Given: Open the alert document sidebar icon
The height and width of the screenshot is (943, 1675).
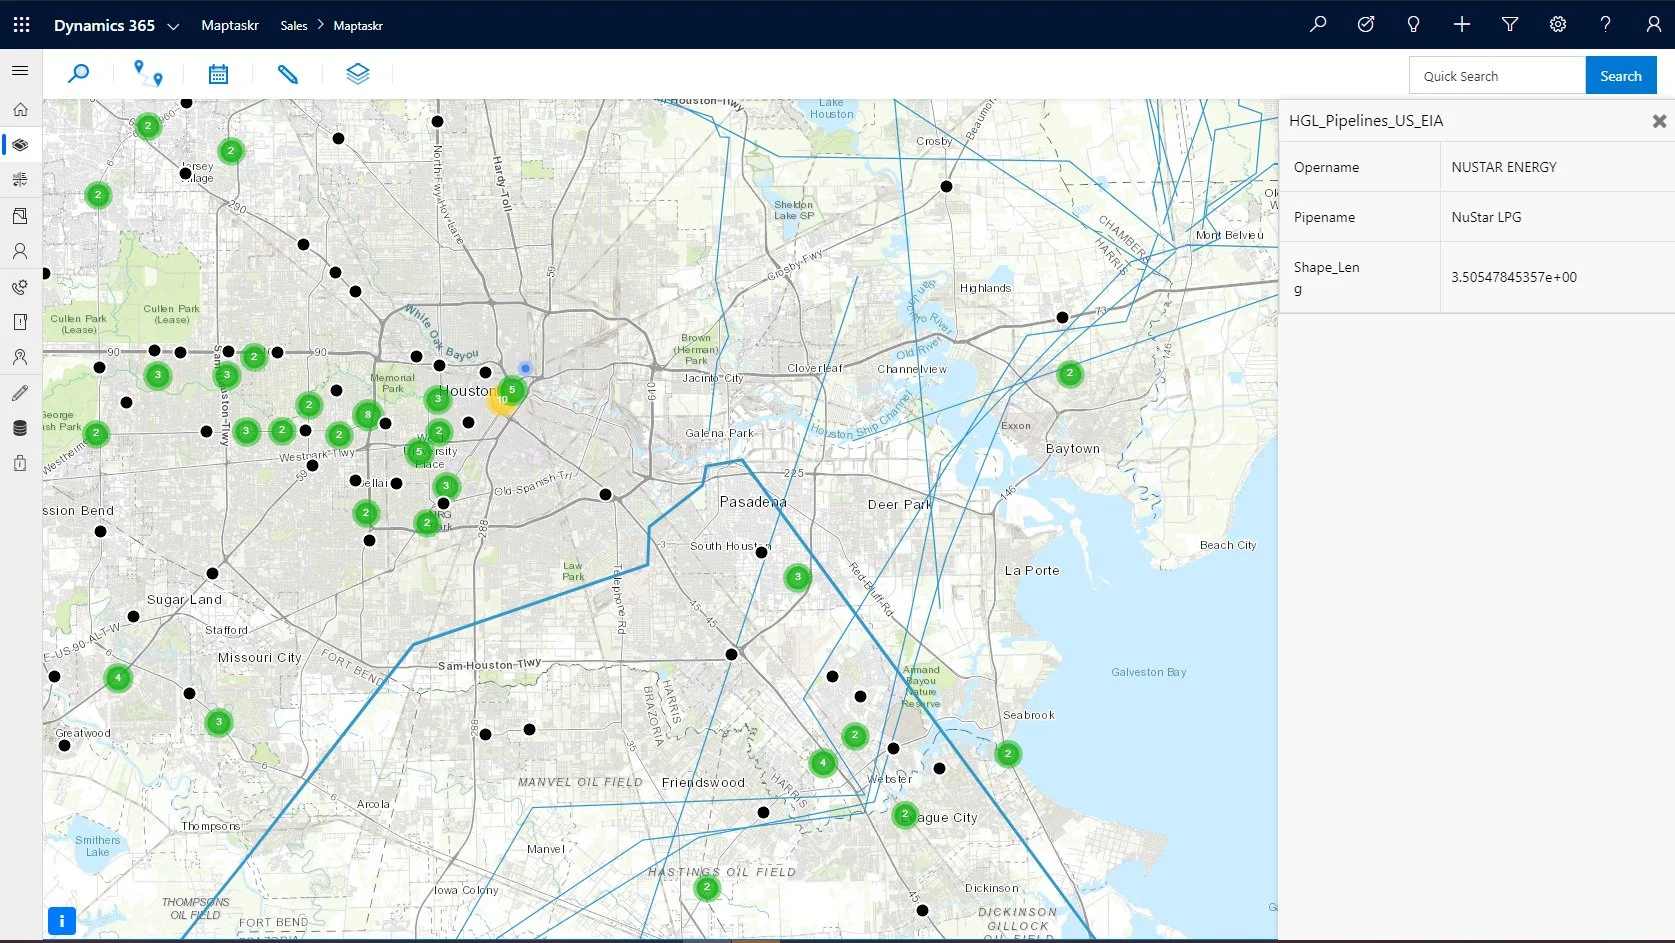Looking at the screenshot, I should click(20, 322).
